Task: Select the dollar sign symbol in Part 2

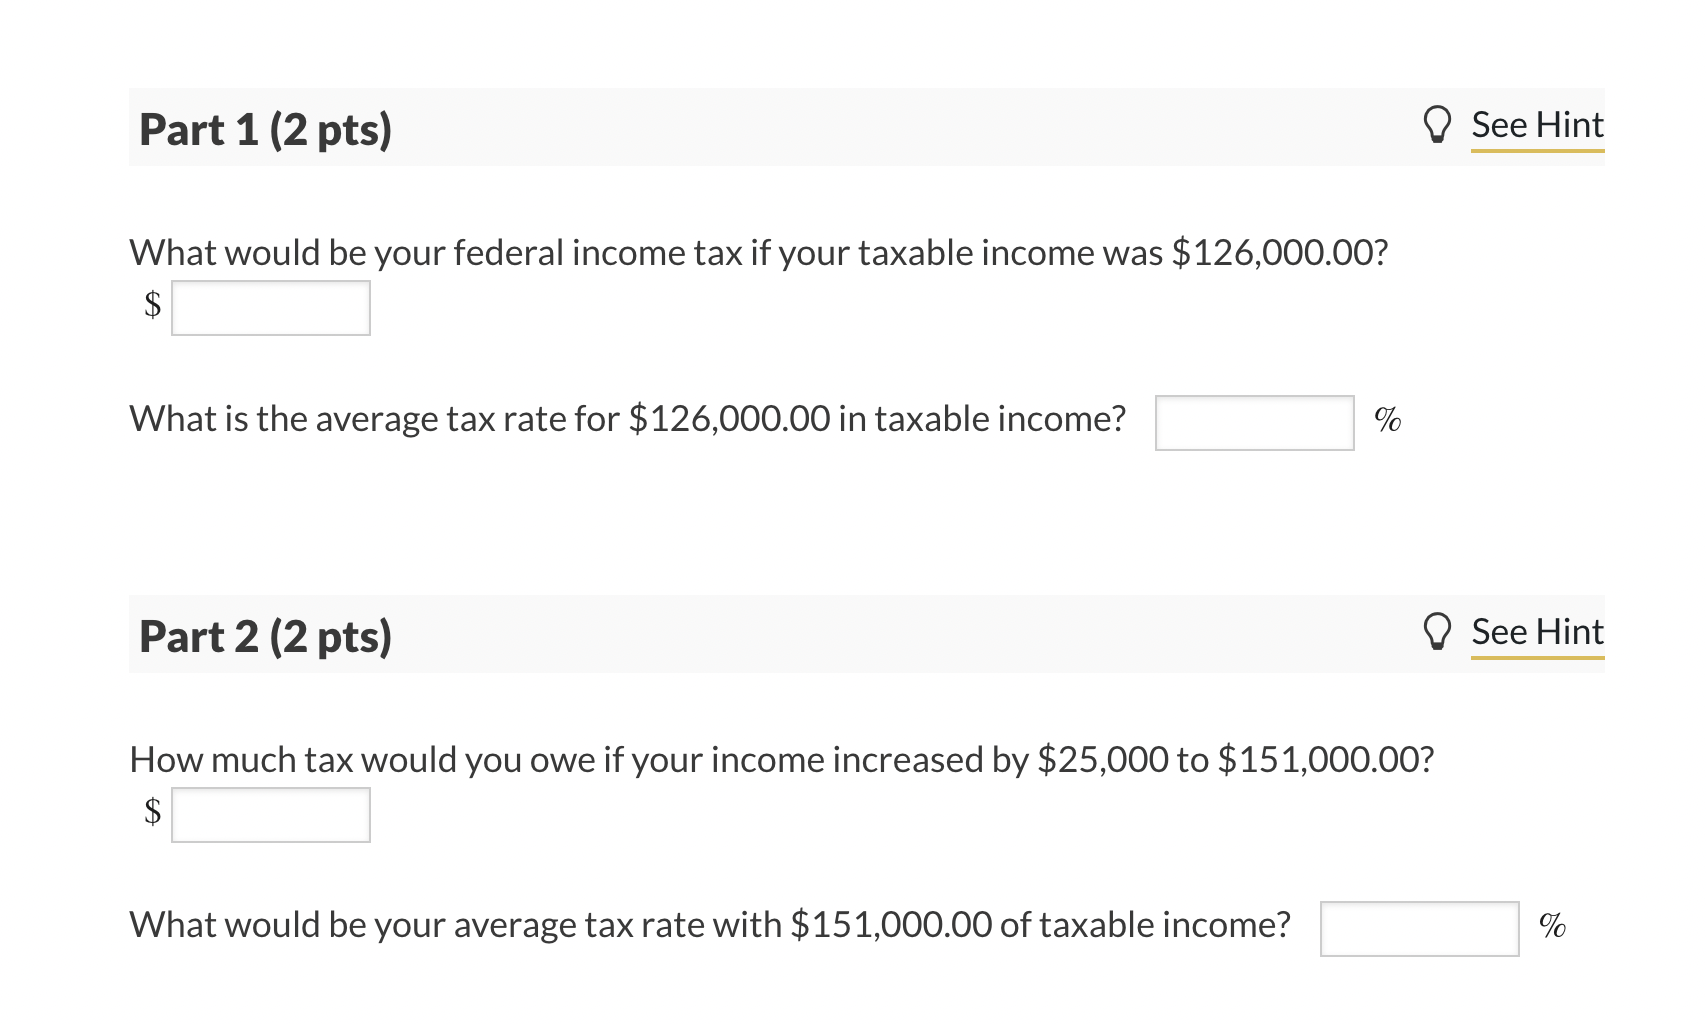Action: (x=150, y=814)
